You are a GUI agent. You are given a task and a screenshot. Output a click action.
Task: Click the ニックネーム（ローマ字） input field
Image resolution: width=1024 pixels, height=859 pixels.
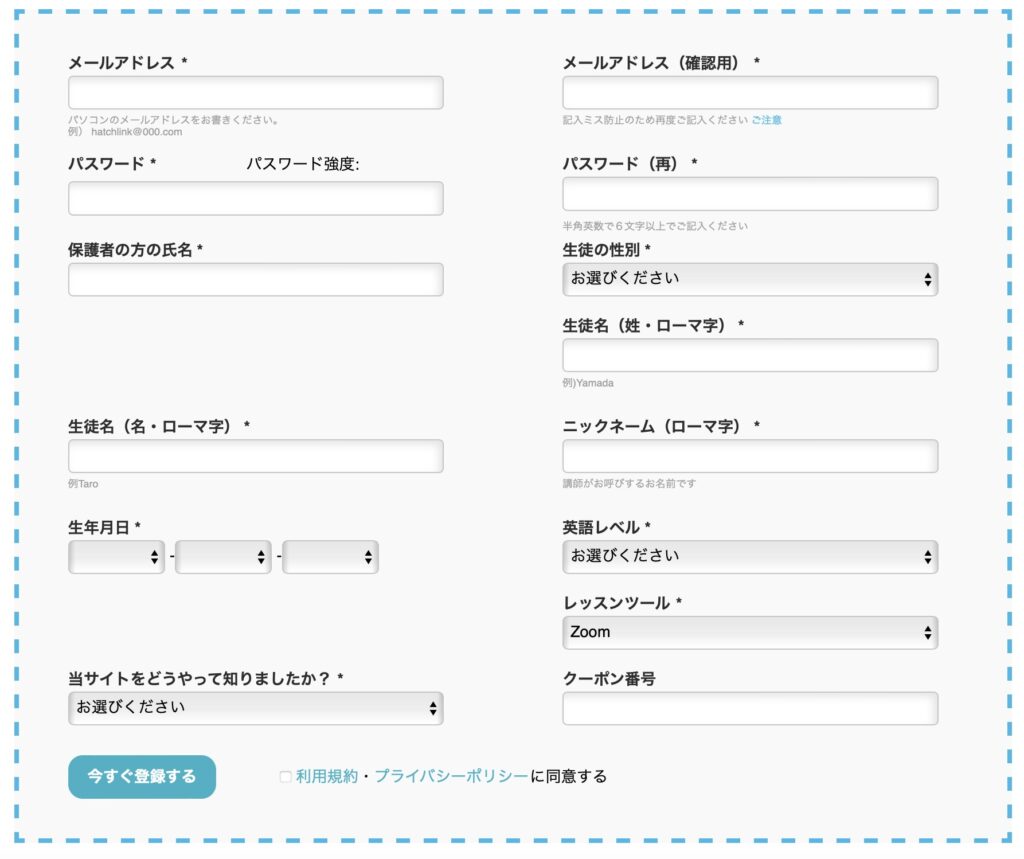pos(750,456)
